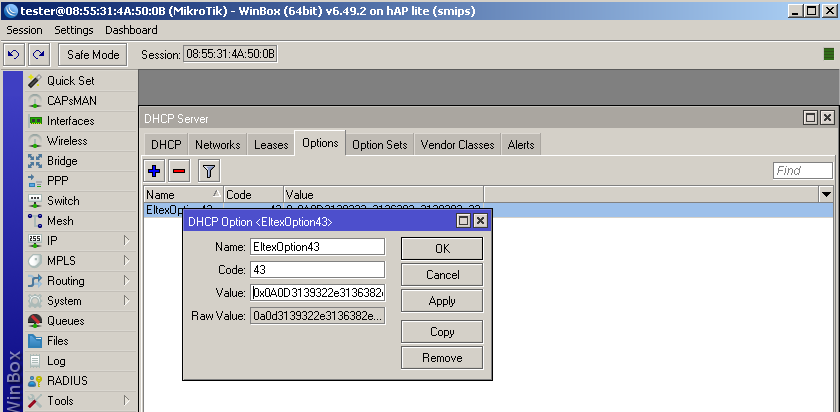The width and height of the screenshot is (840, 412).
Task: Click the Code input field
Action: [x=318, y=270]
